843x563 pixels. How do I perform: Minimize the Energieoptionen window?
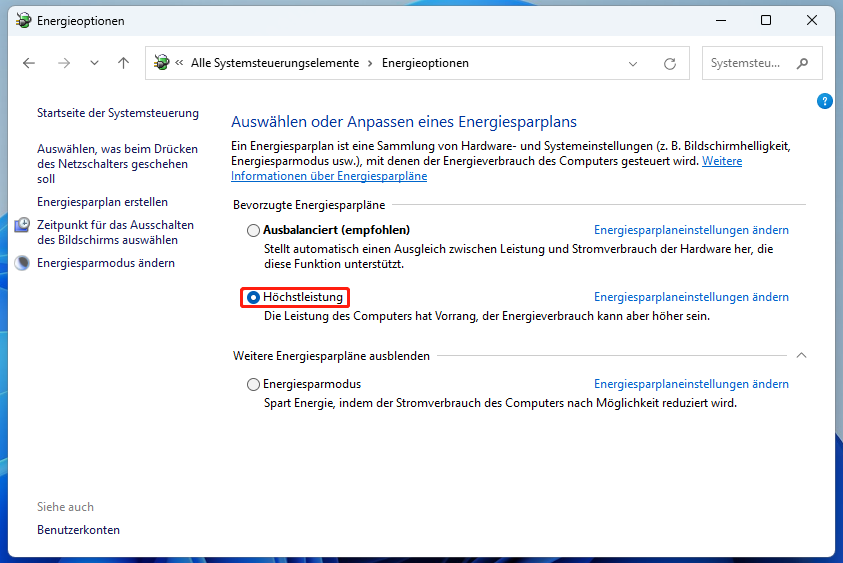721,20
